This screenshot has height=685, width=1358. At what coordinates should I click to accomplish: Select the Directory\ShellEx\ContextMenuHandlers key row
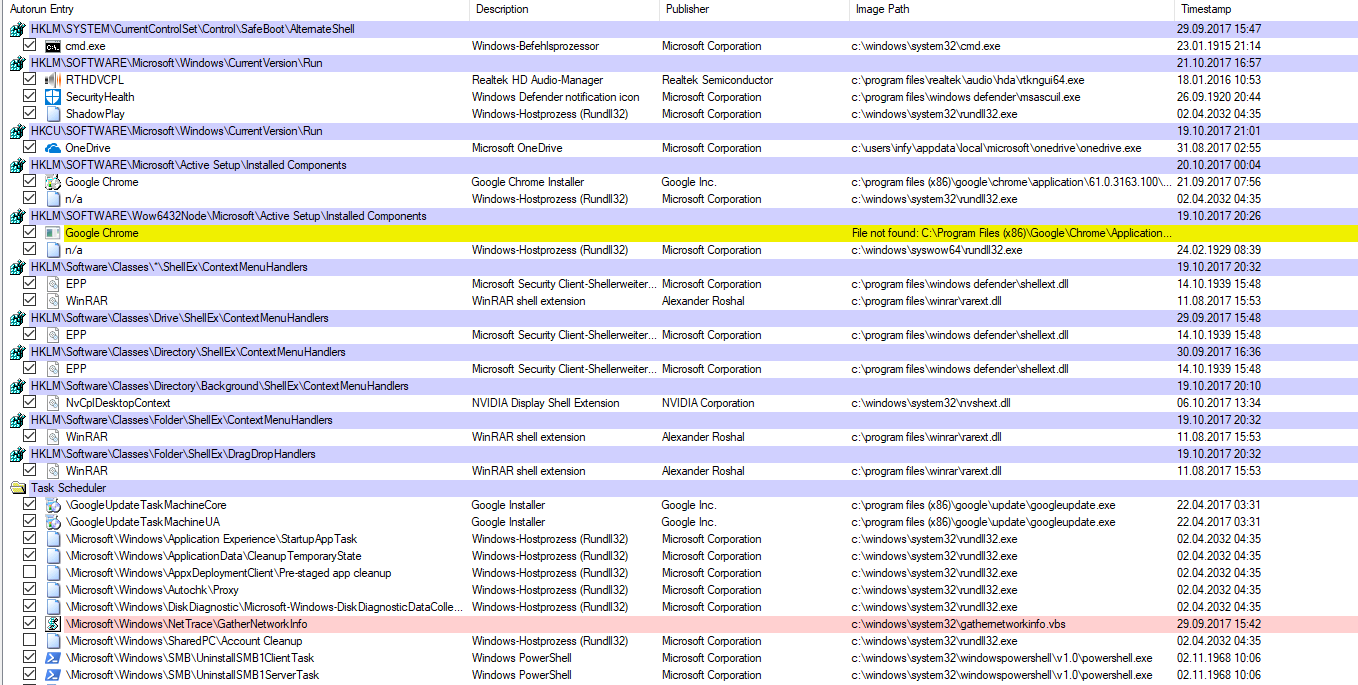pyautogui.click(x=679, y=352)
